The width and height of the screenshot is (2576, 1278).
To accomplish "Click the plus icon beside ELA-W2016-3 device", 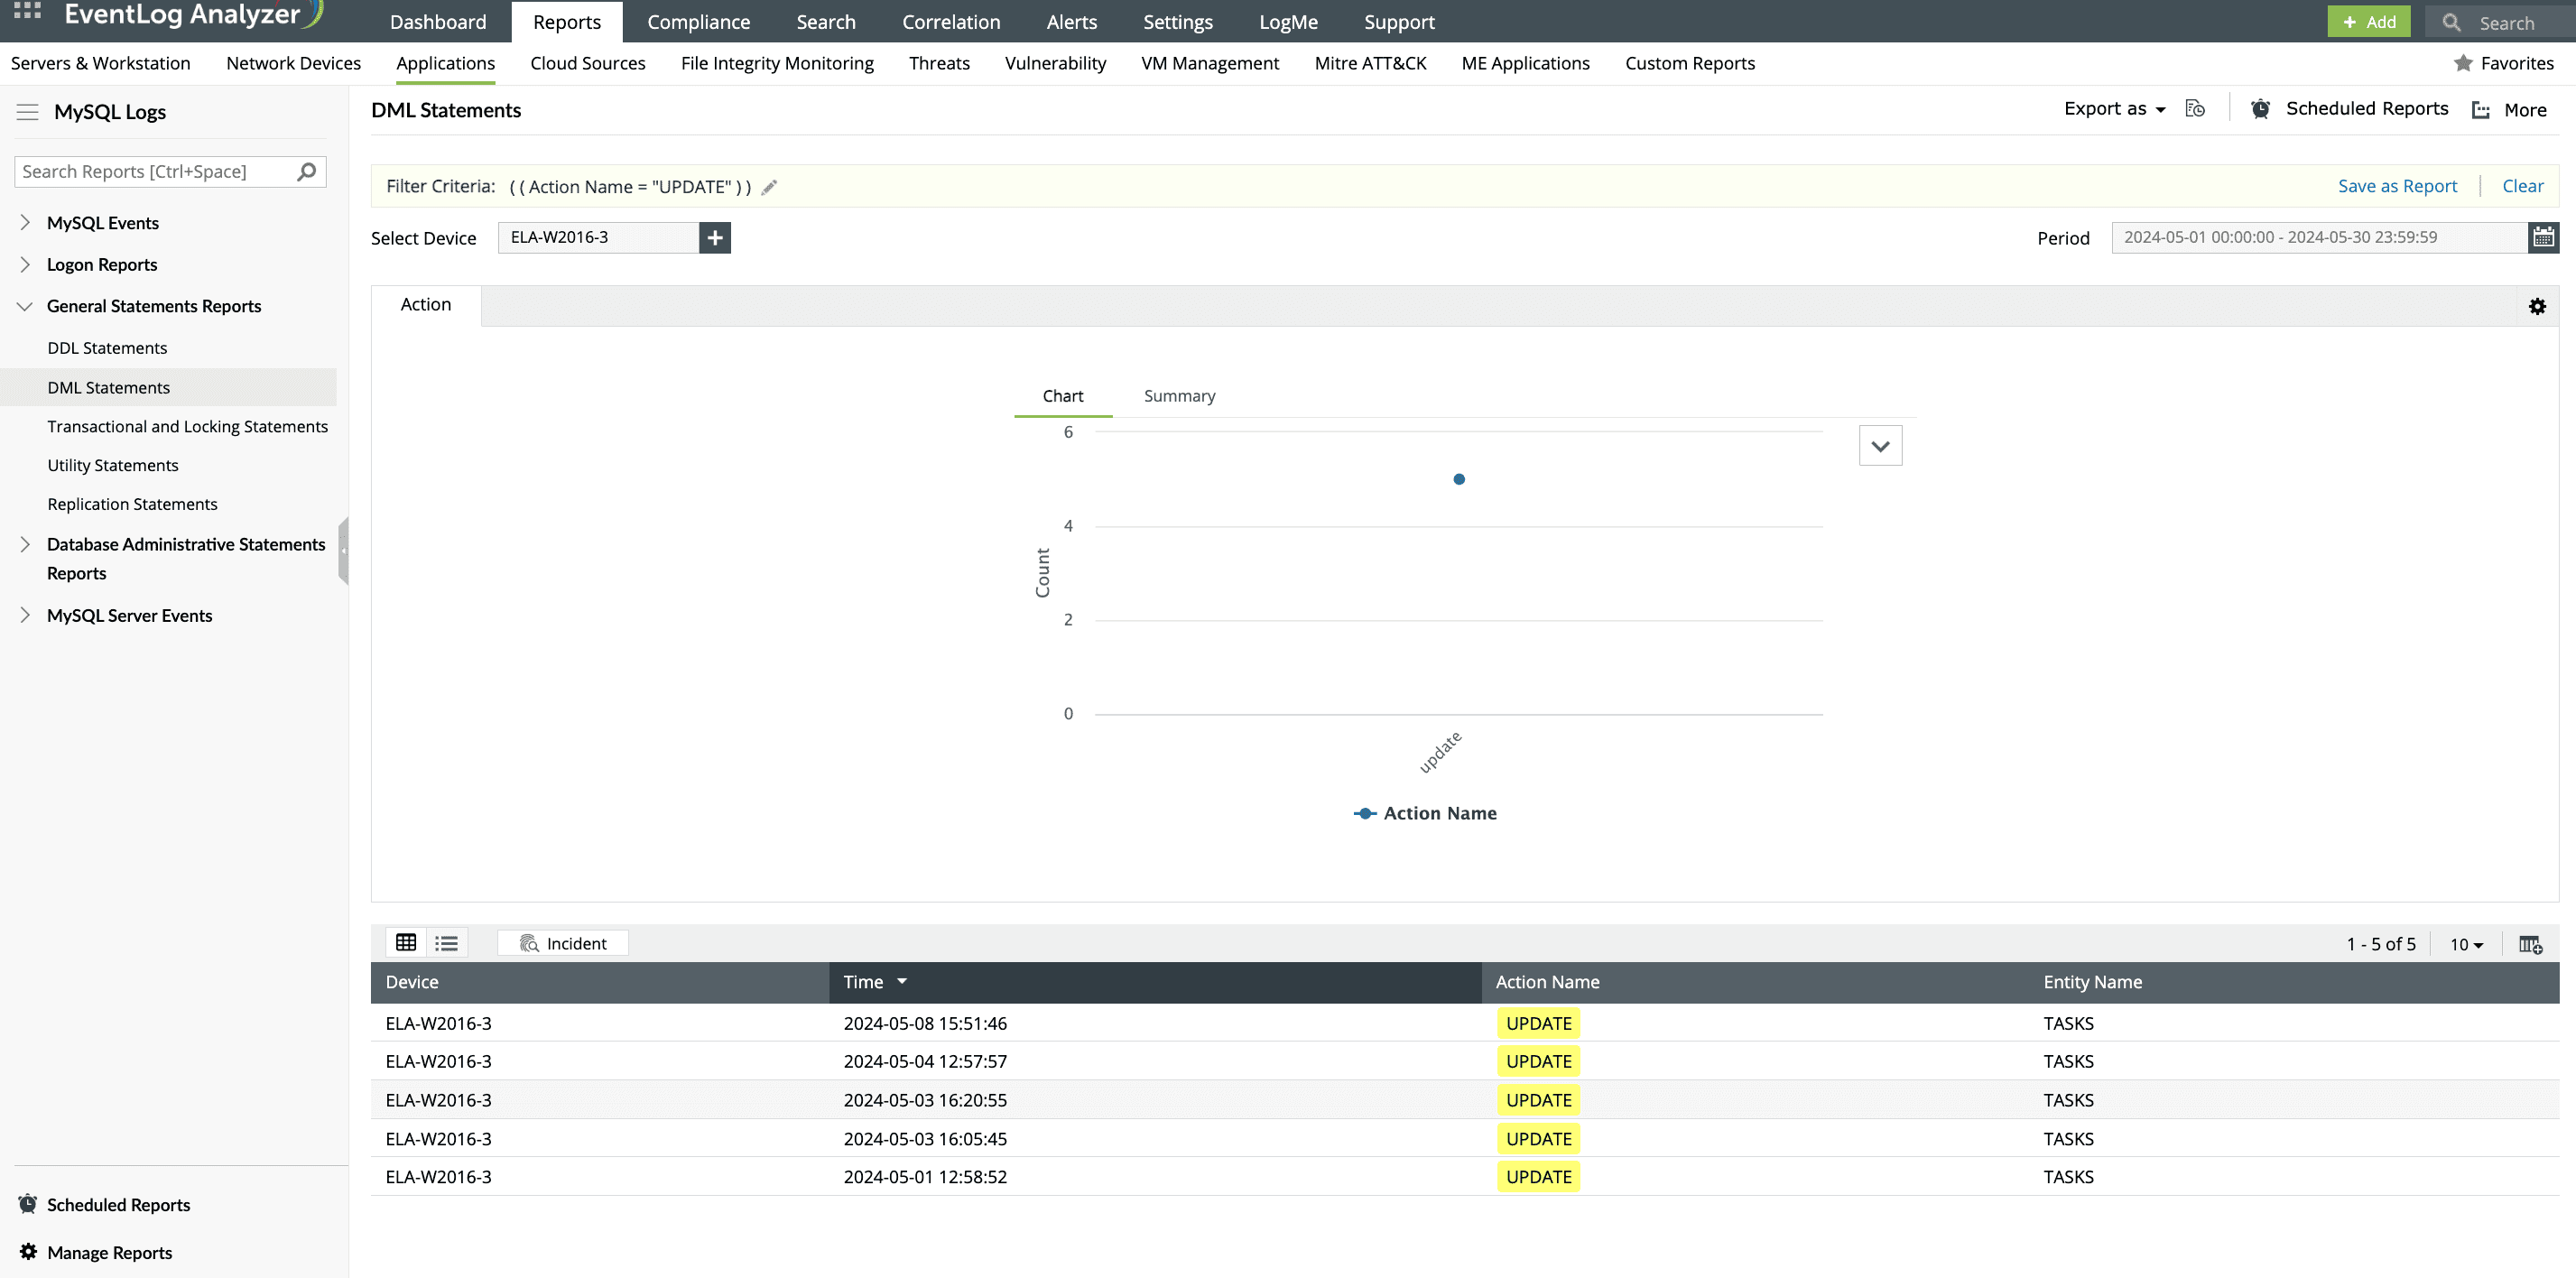I will coord(714,237).
